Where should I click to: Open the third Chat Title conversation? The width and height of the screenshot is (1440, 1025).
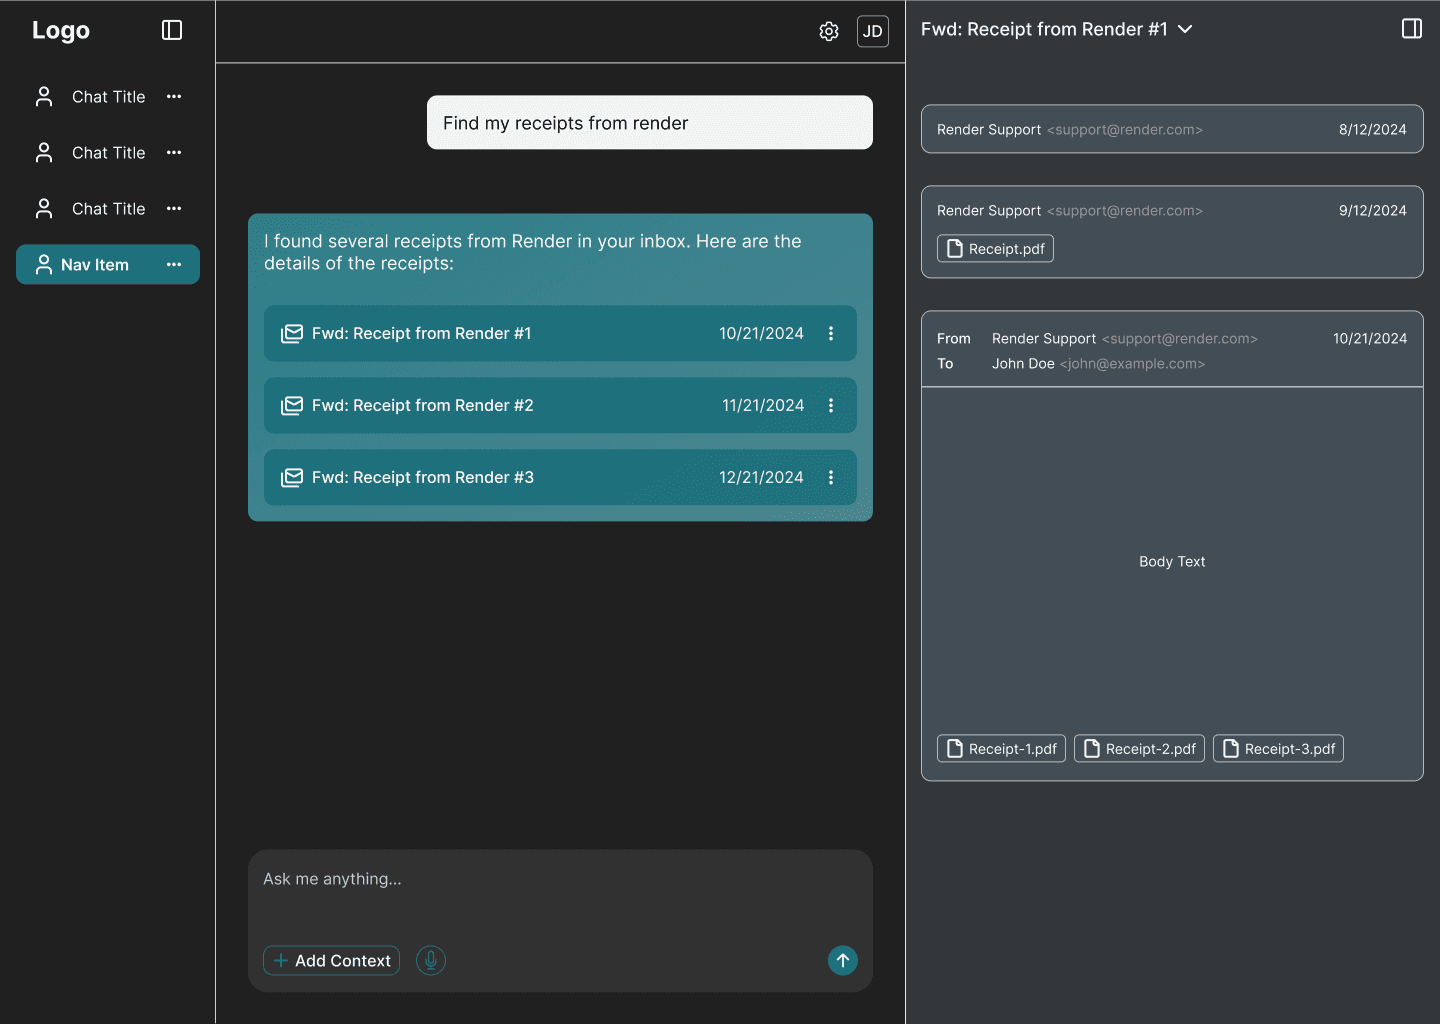pyautogui.click(x=108, y=209)
